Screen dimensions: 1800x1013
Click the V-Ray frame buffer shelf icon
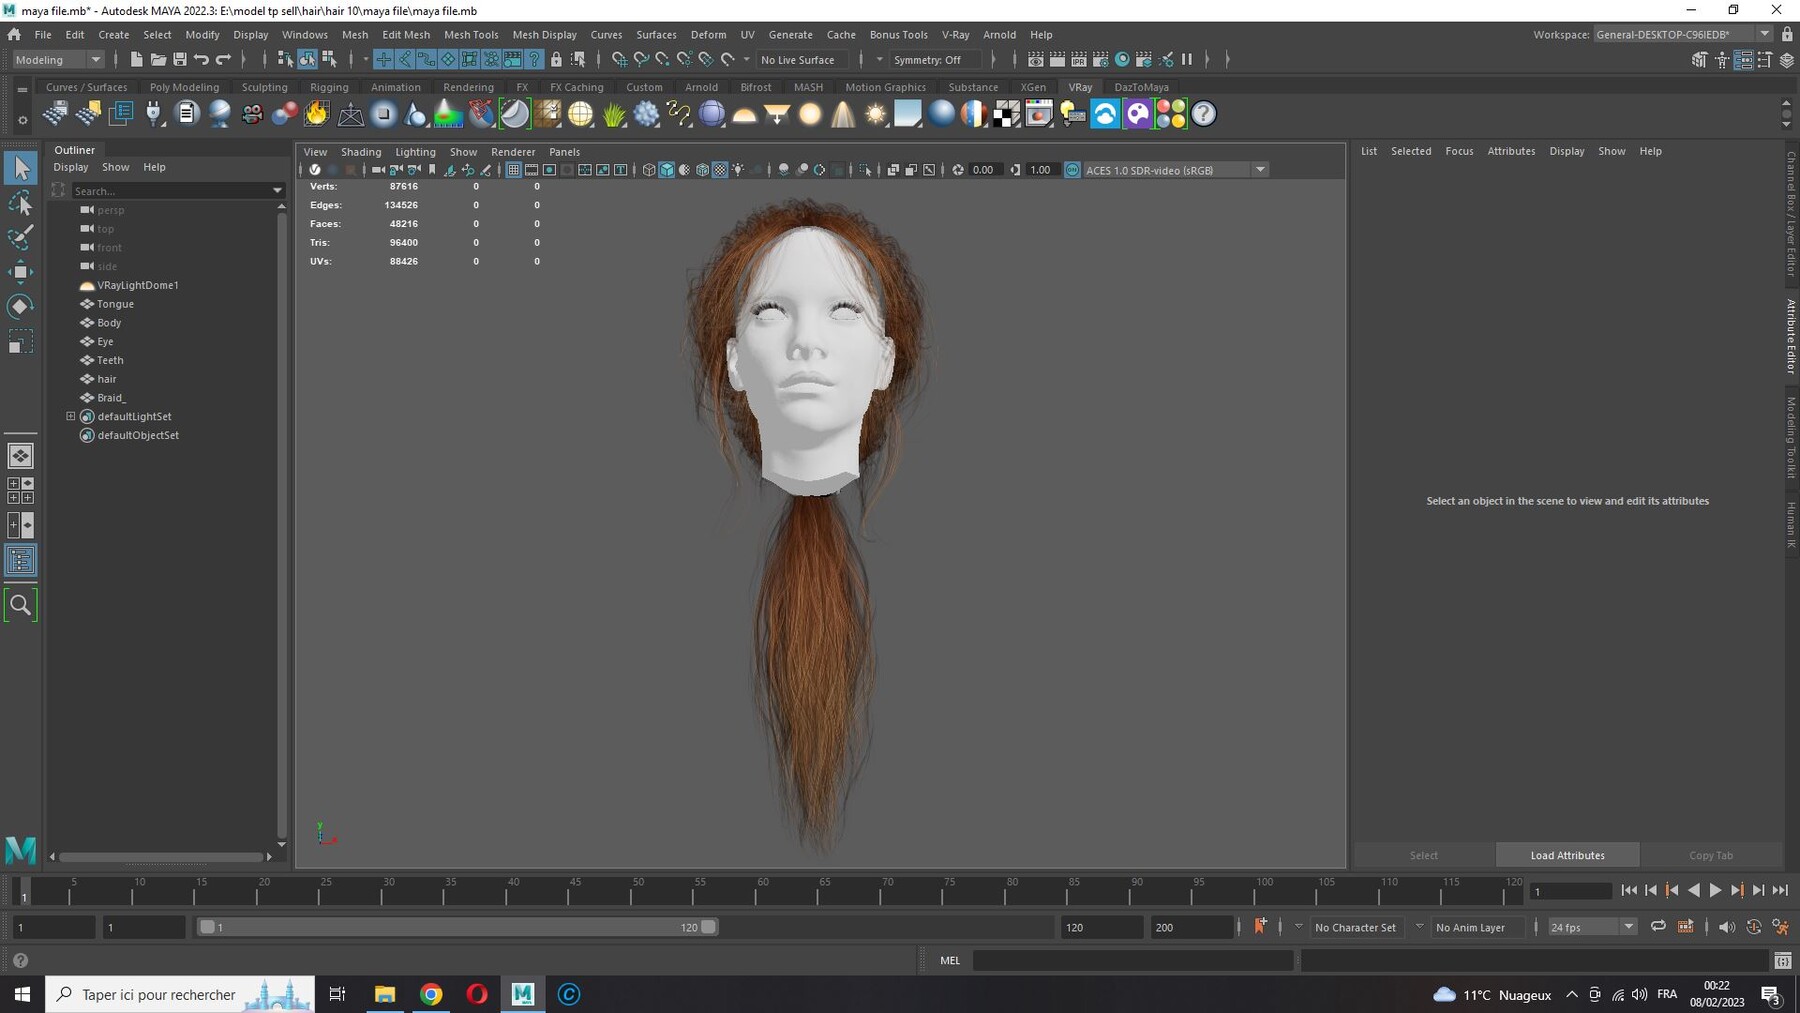point(1039,114)
